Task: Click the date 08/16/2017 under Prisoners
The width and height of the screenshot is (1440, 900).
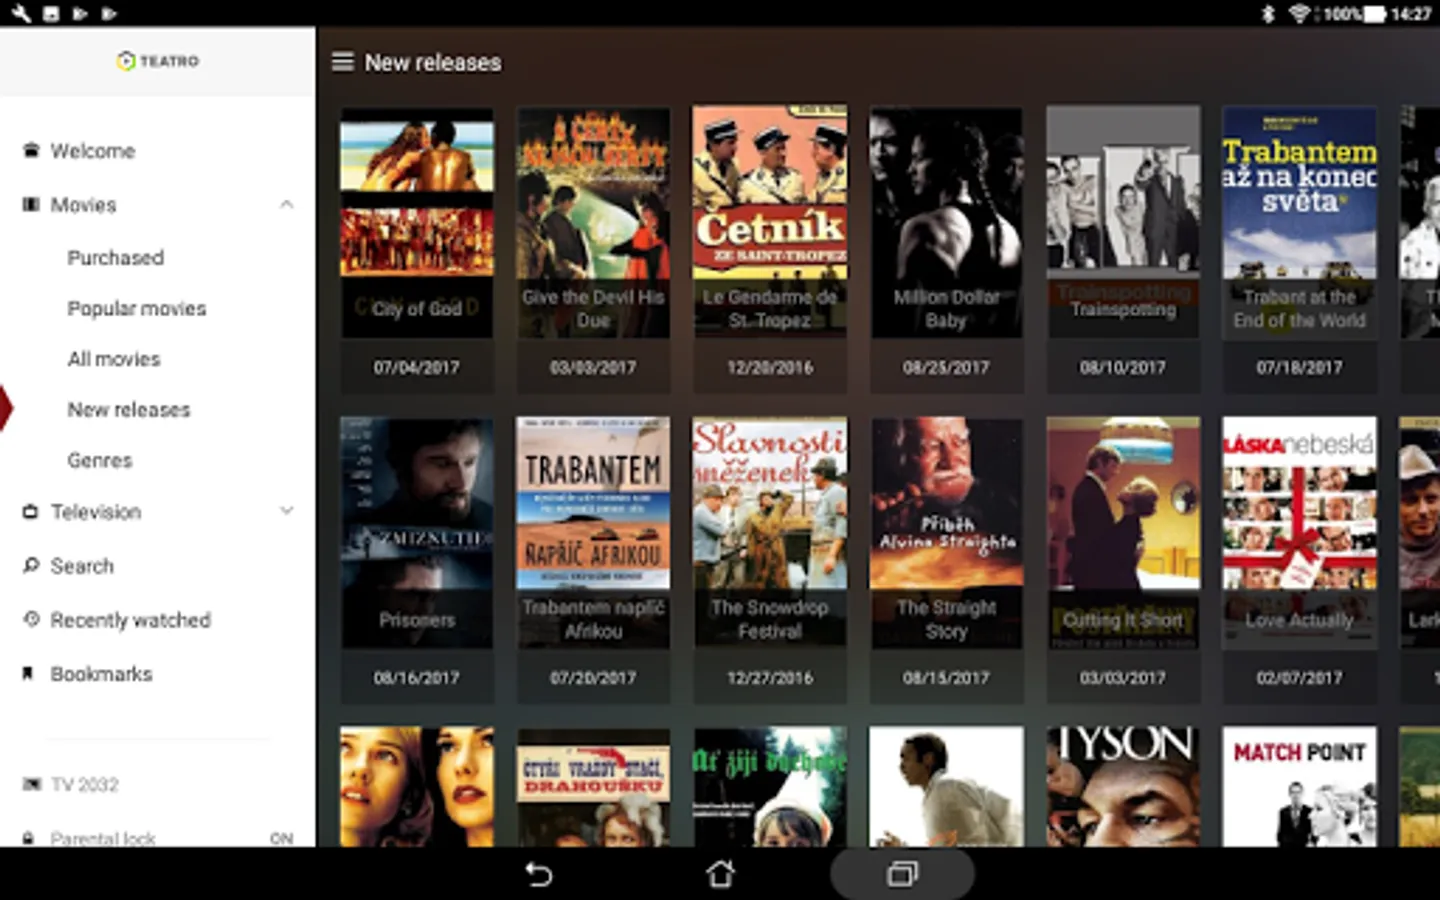Action: tap(417, 677)
